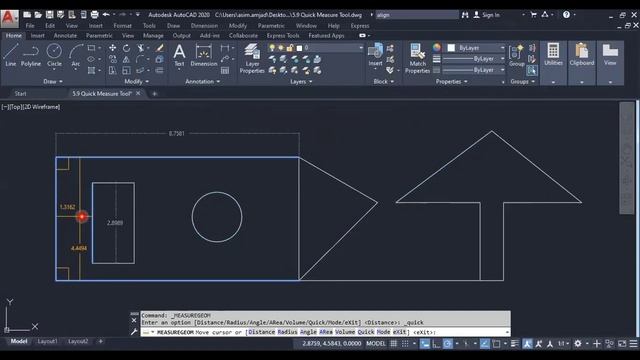Open the object color ByLayer dropdown

(476, 48)
